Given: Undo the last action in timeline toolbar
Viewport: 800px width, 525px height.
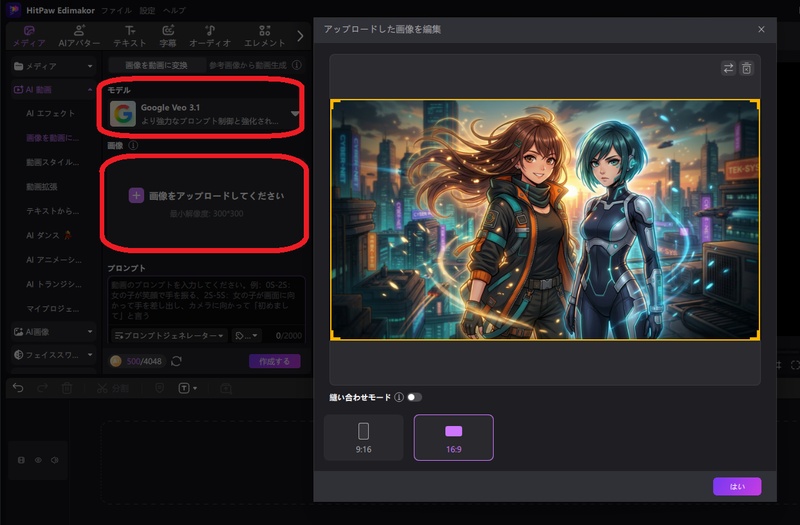Looking at the screenshot, I should (x=18, y=388).
